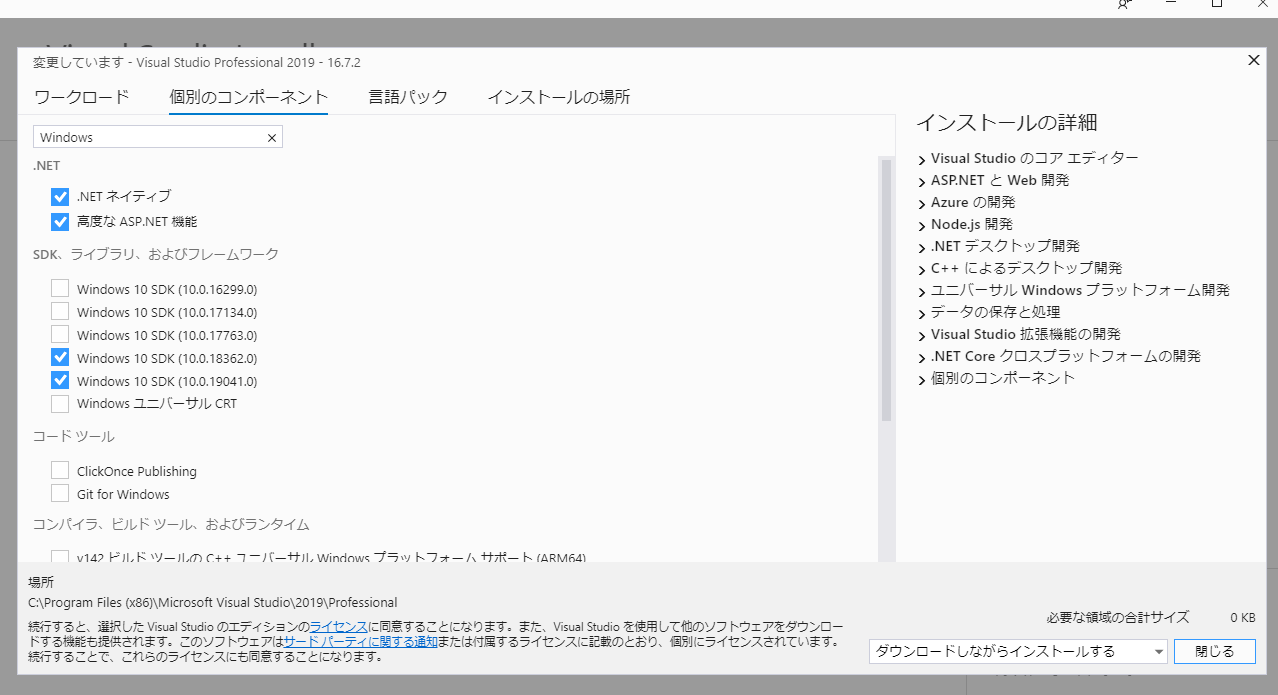Expand .NET Core クロスプラットフォームの開発 details
Viewport: 1278px width, 695px height.
click(922, 357)
